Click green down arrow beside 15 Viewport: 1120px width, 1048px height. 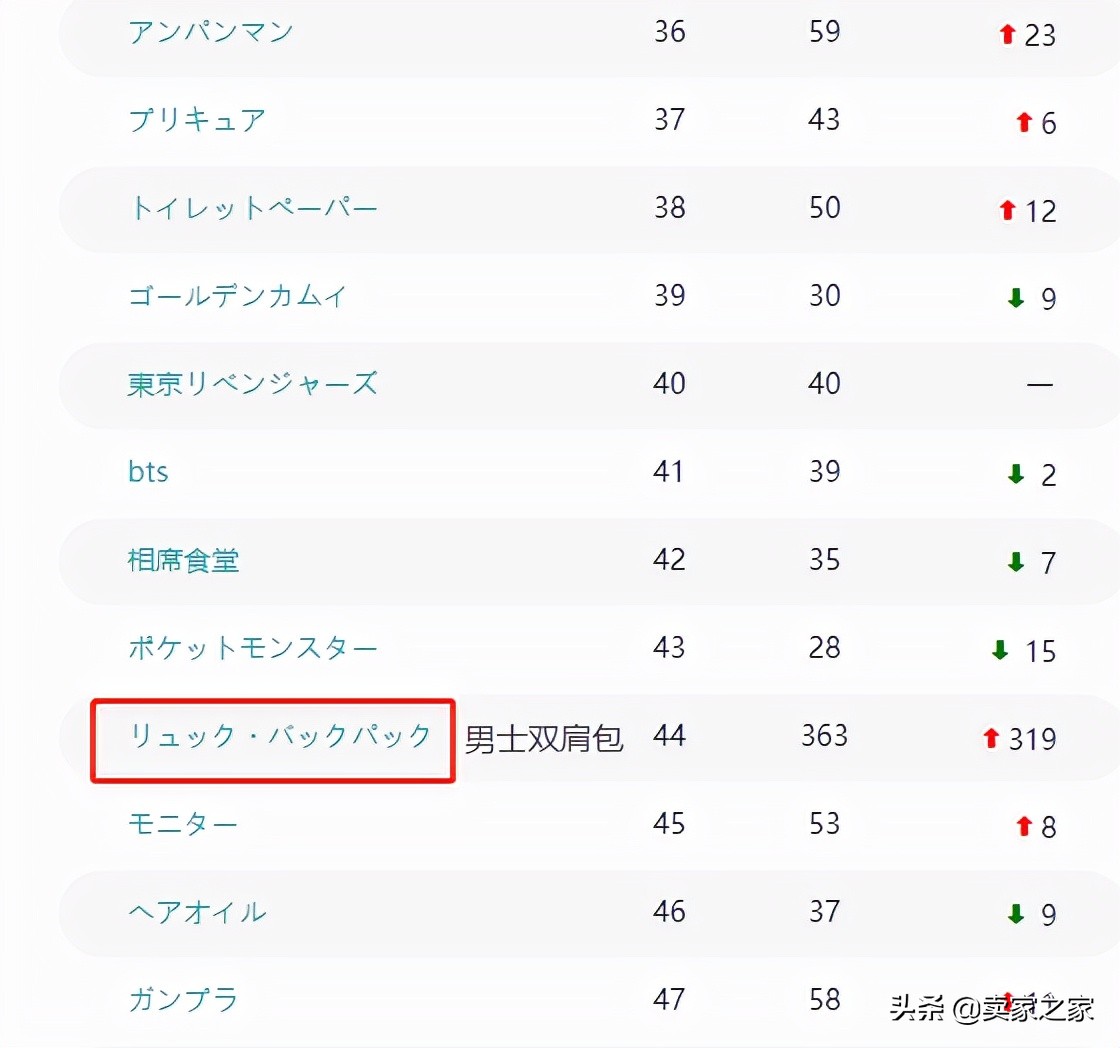click(1000, 650)
